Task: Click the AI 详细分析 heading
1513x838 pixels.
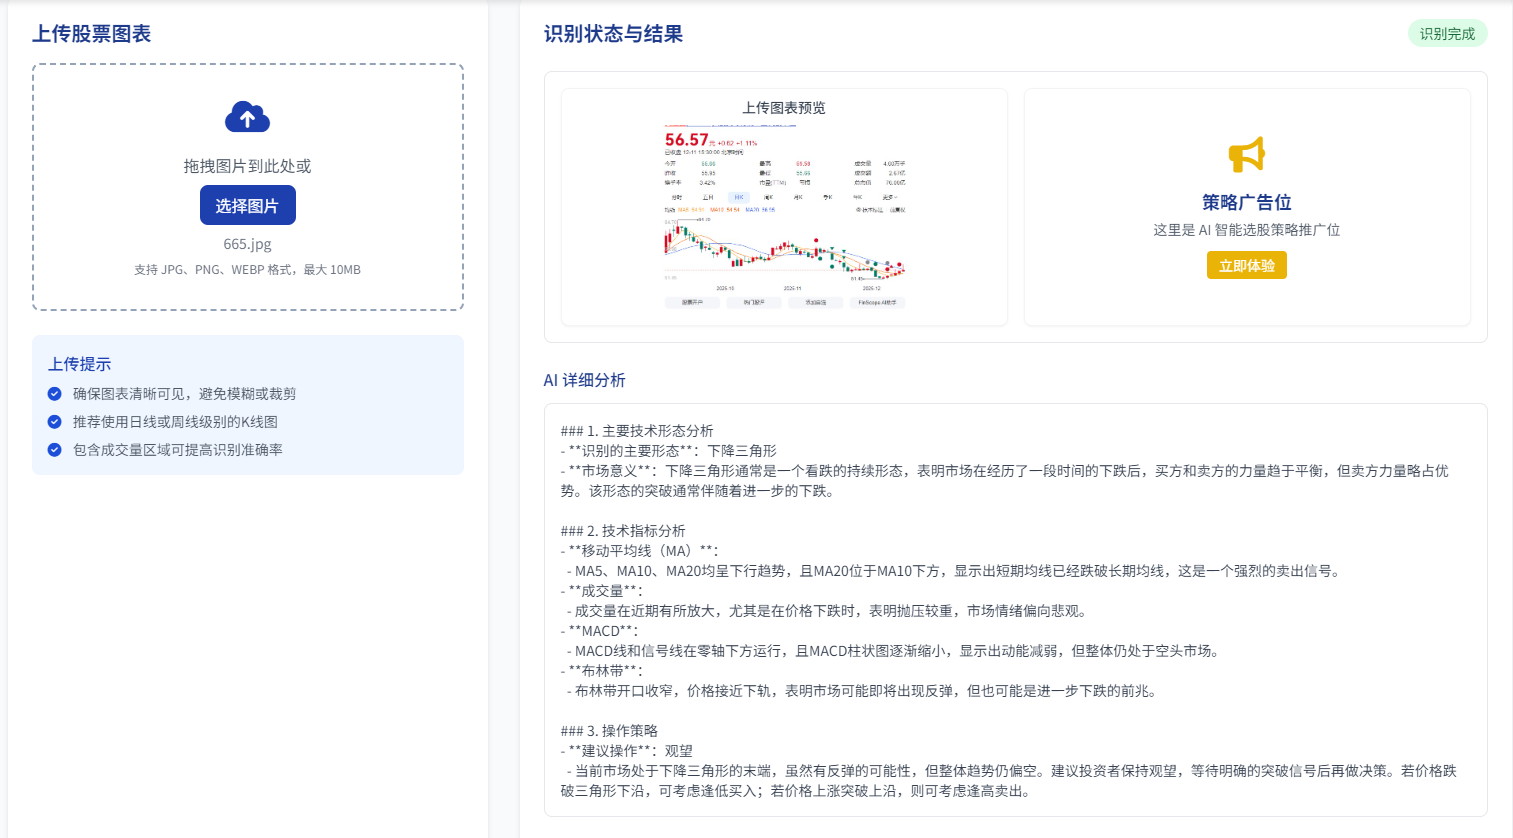Action: [x=584, y=380]
